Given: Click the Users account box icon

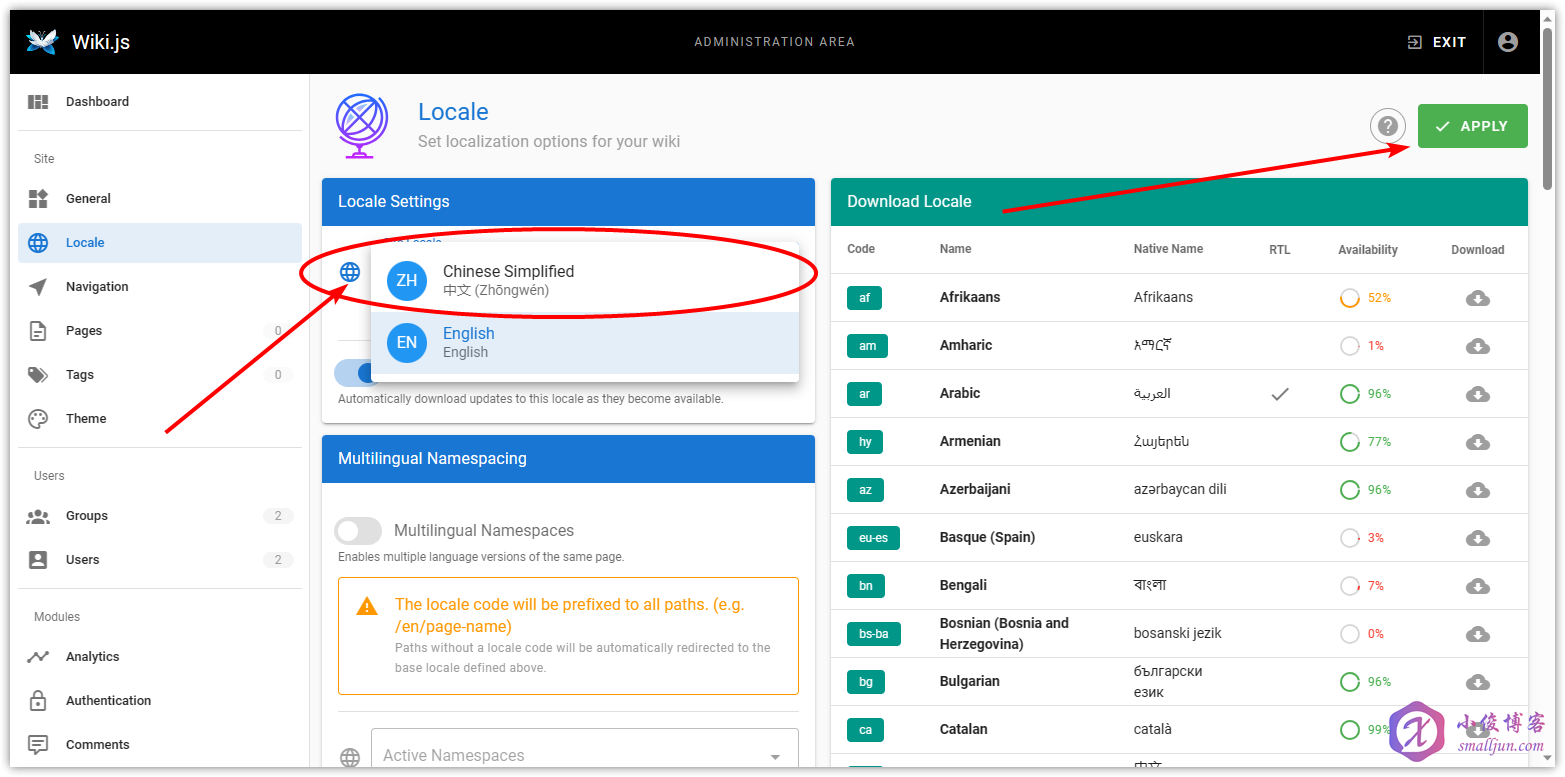Looking at the screenshot, I should 38,560.
